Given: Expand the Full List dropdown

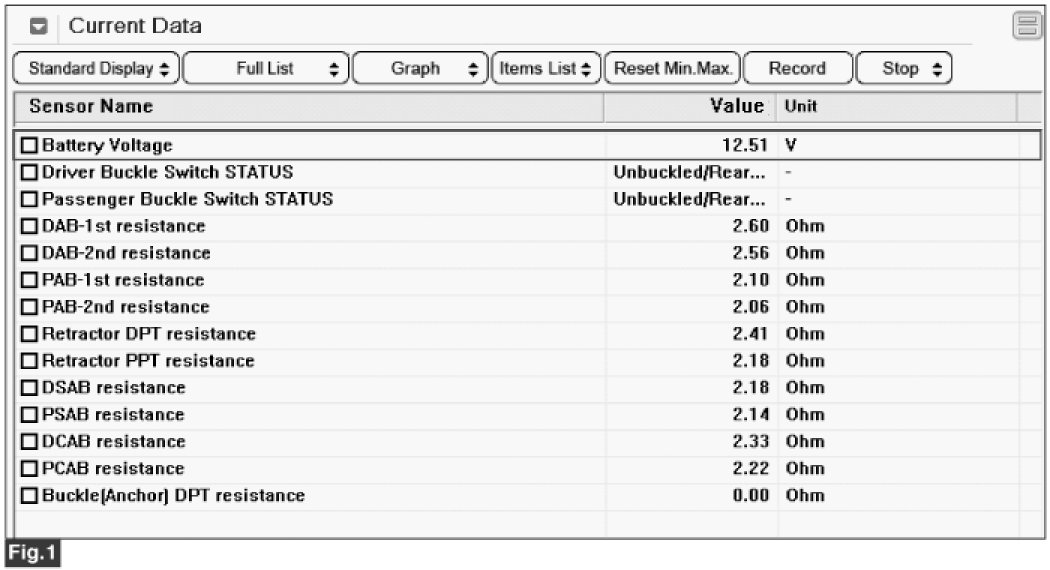Looking at the screenshot, I should 266,69.
